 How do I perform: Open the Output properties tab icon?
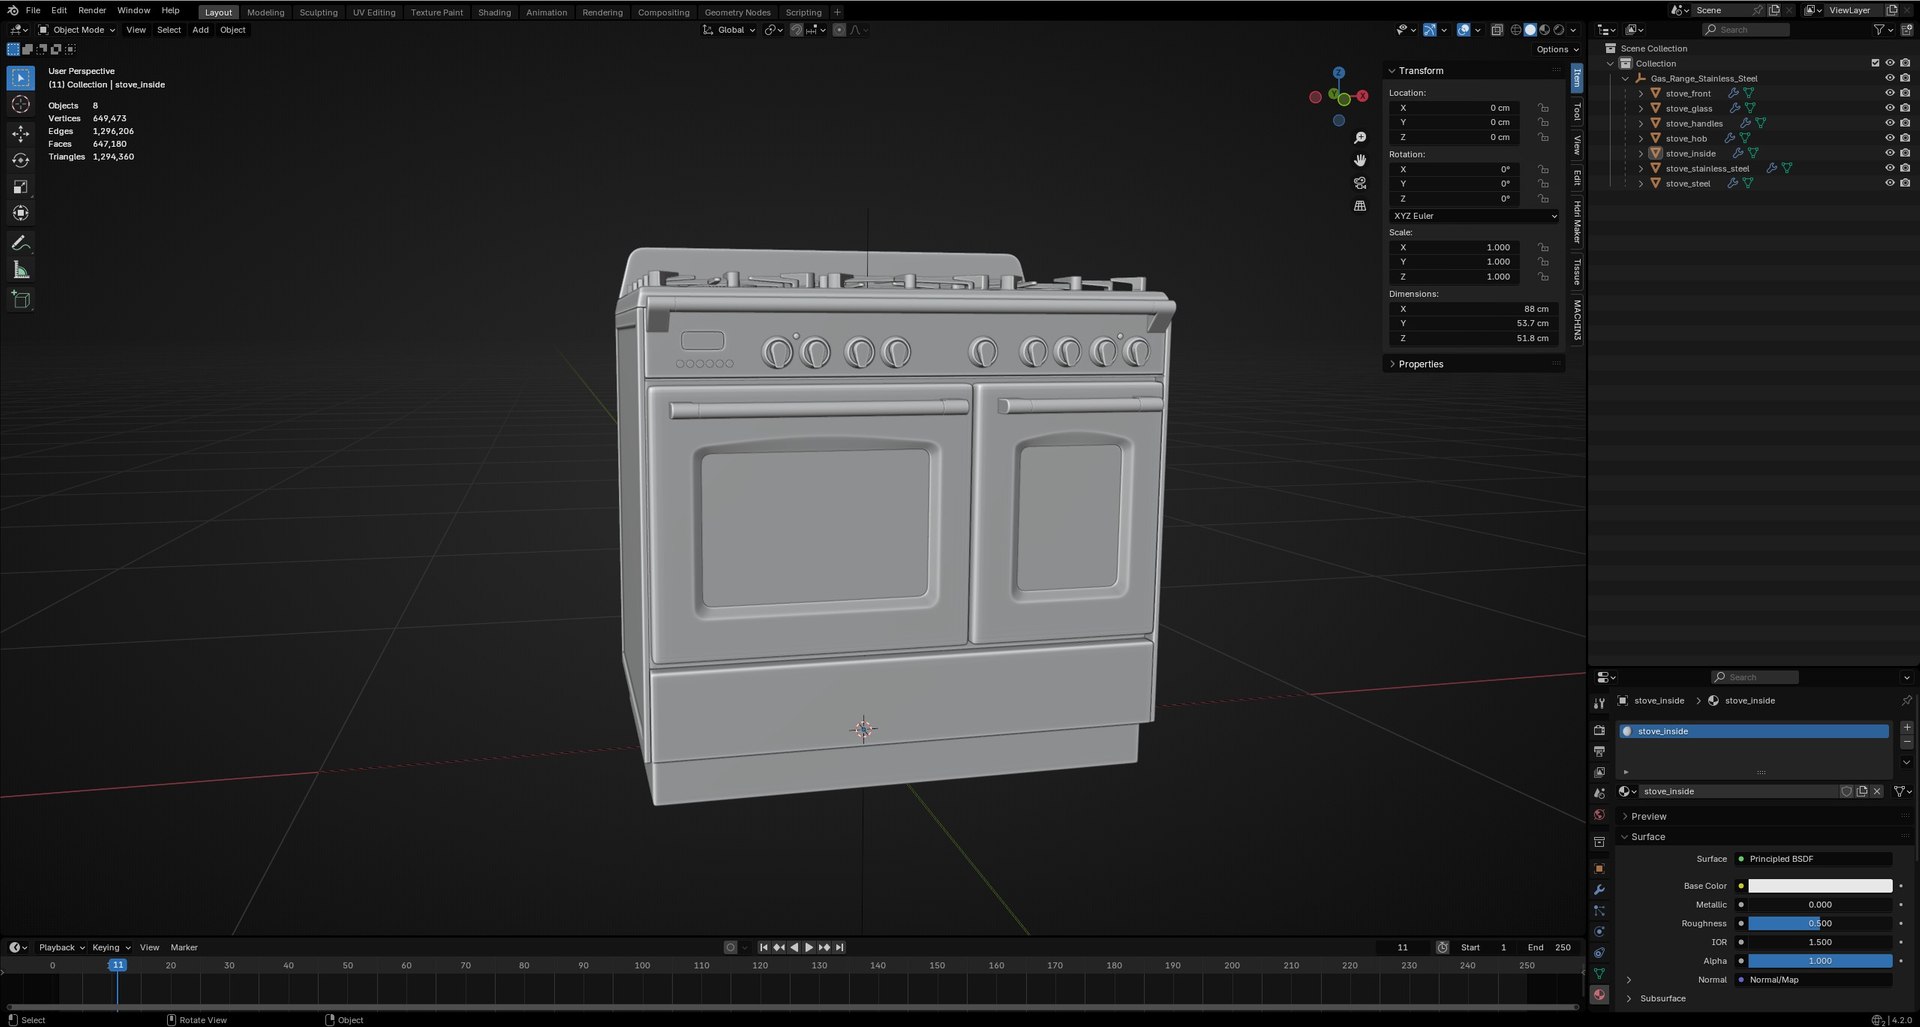[x=1599, y=751]
